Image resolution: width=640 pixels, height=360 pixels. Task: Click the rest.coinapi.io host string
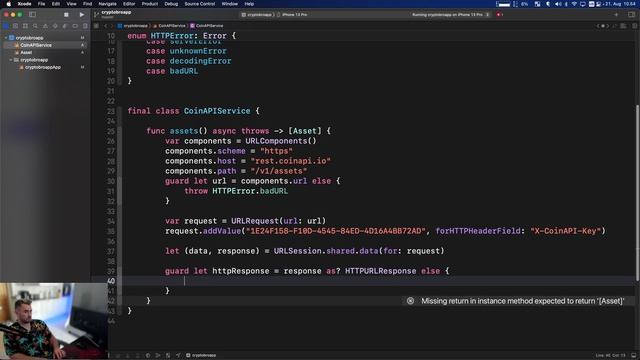click(291, 161)
